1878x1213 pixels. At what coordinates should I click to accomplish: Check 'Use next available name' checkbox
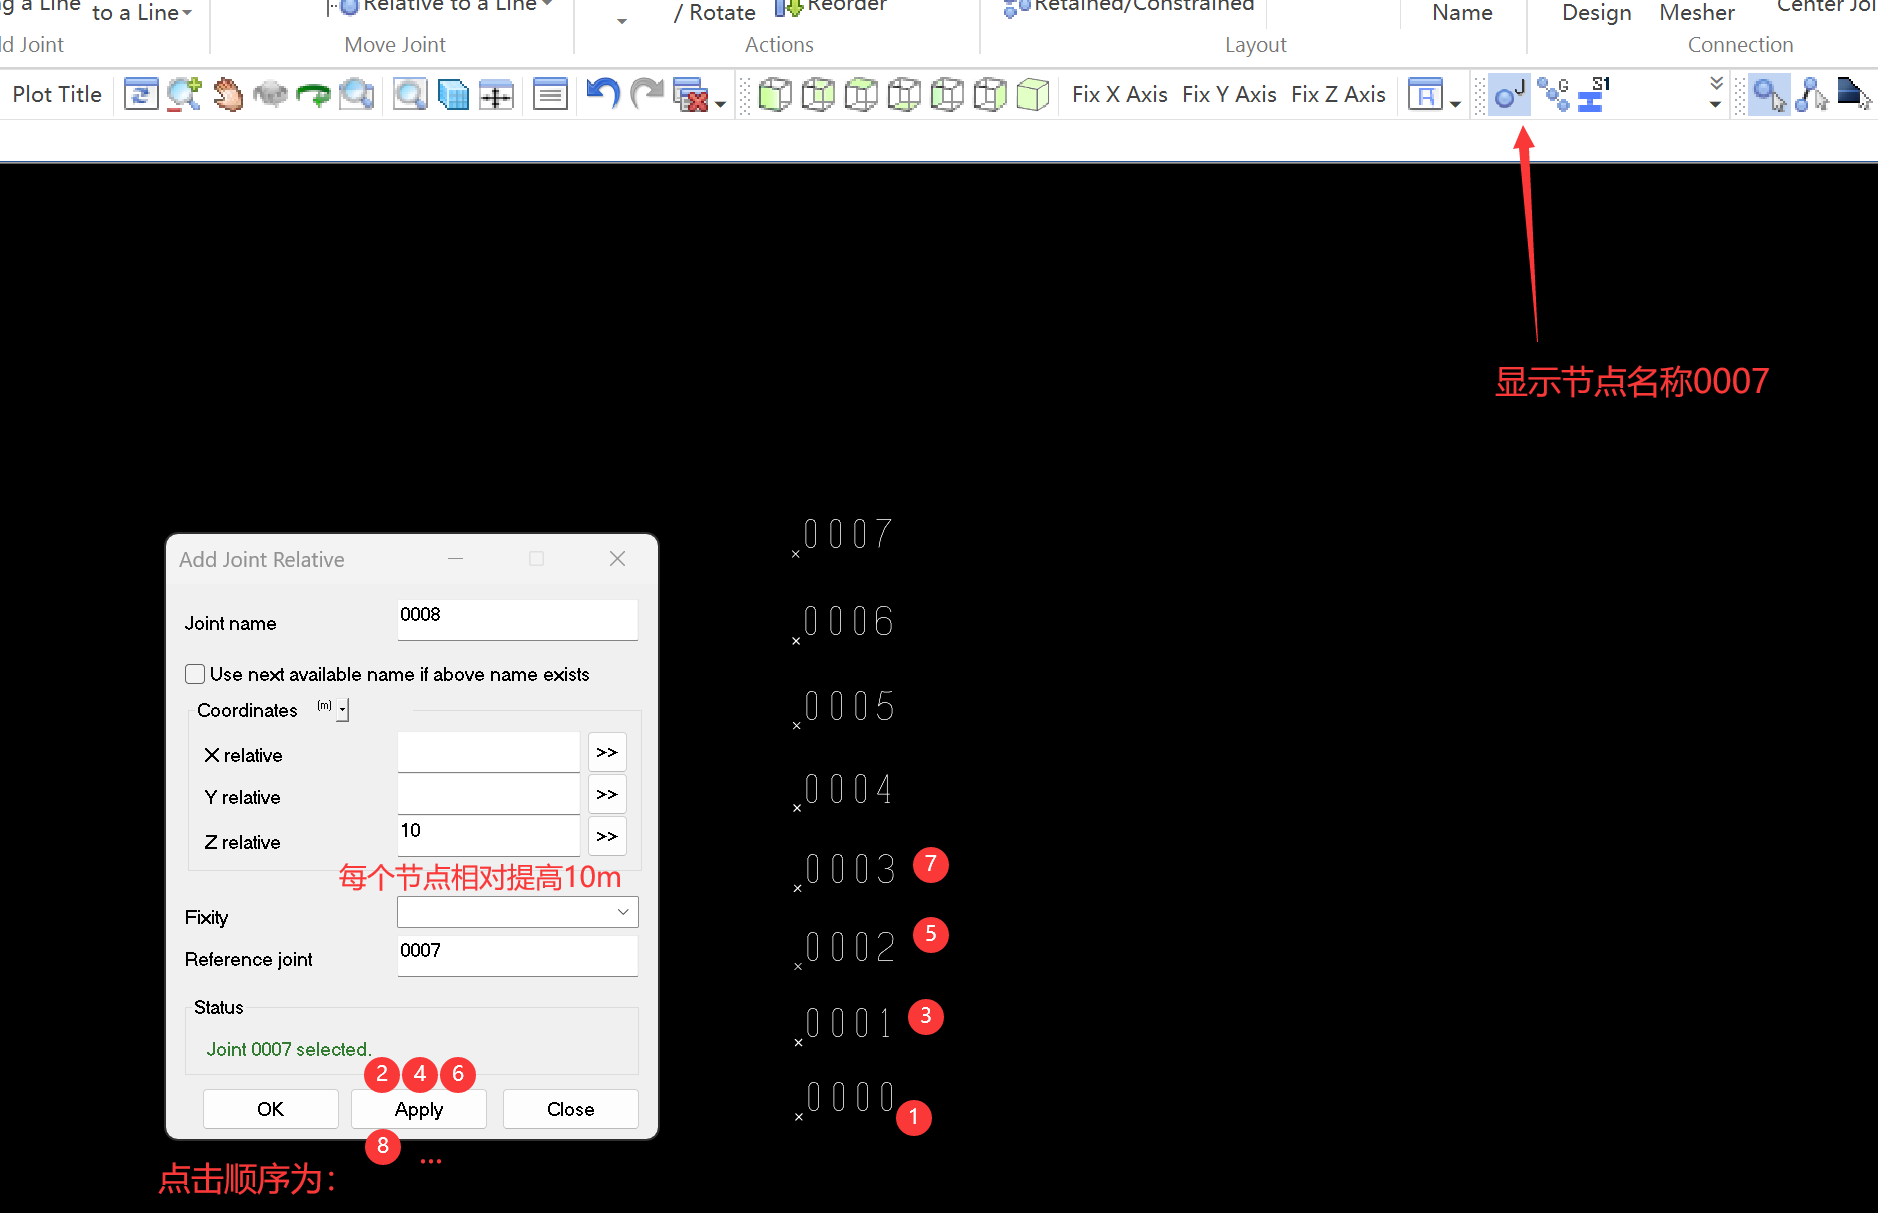[195, 674]
